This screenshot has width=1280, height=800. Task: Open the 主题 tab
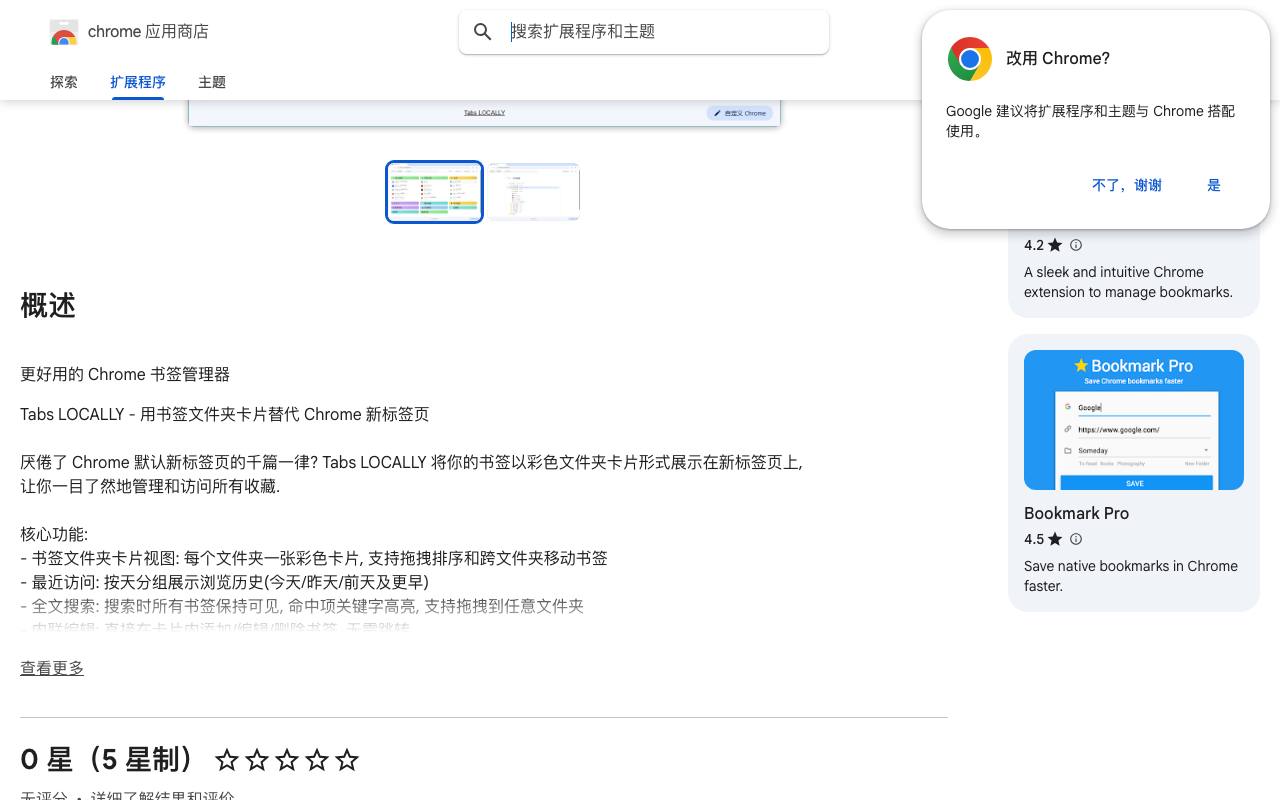pyautogui.click(x=212, y=82)
